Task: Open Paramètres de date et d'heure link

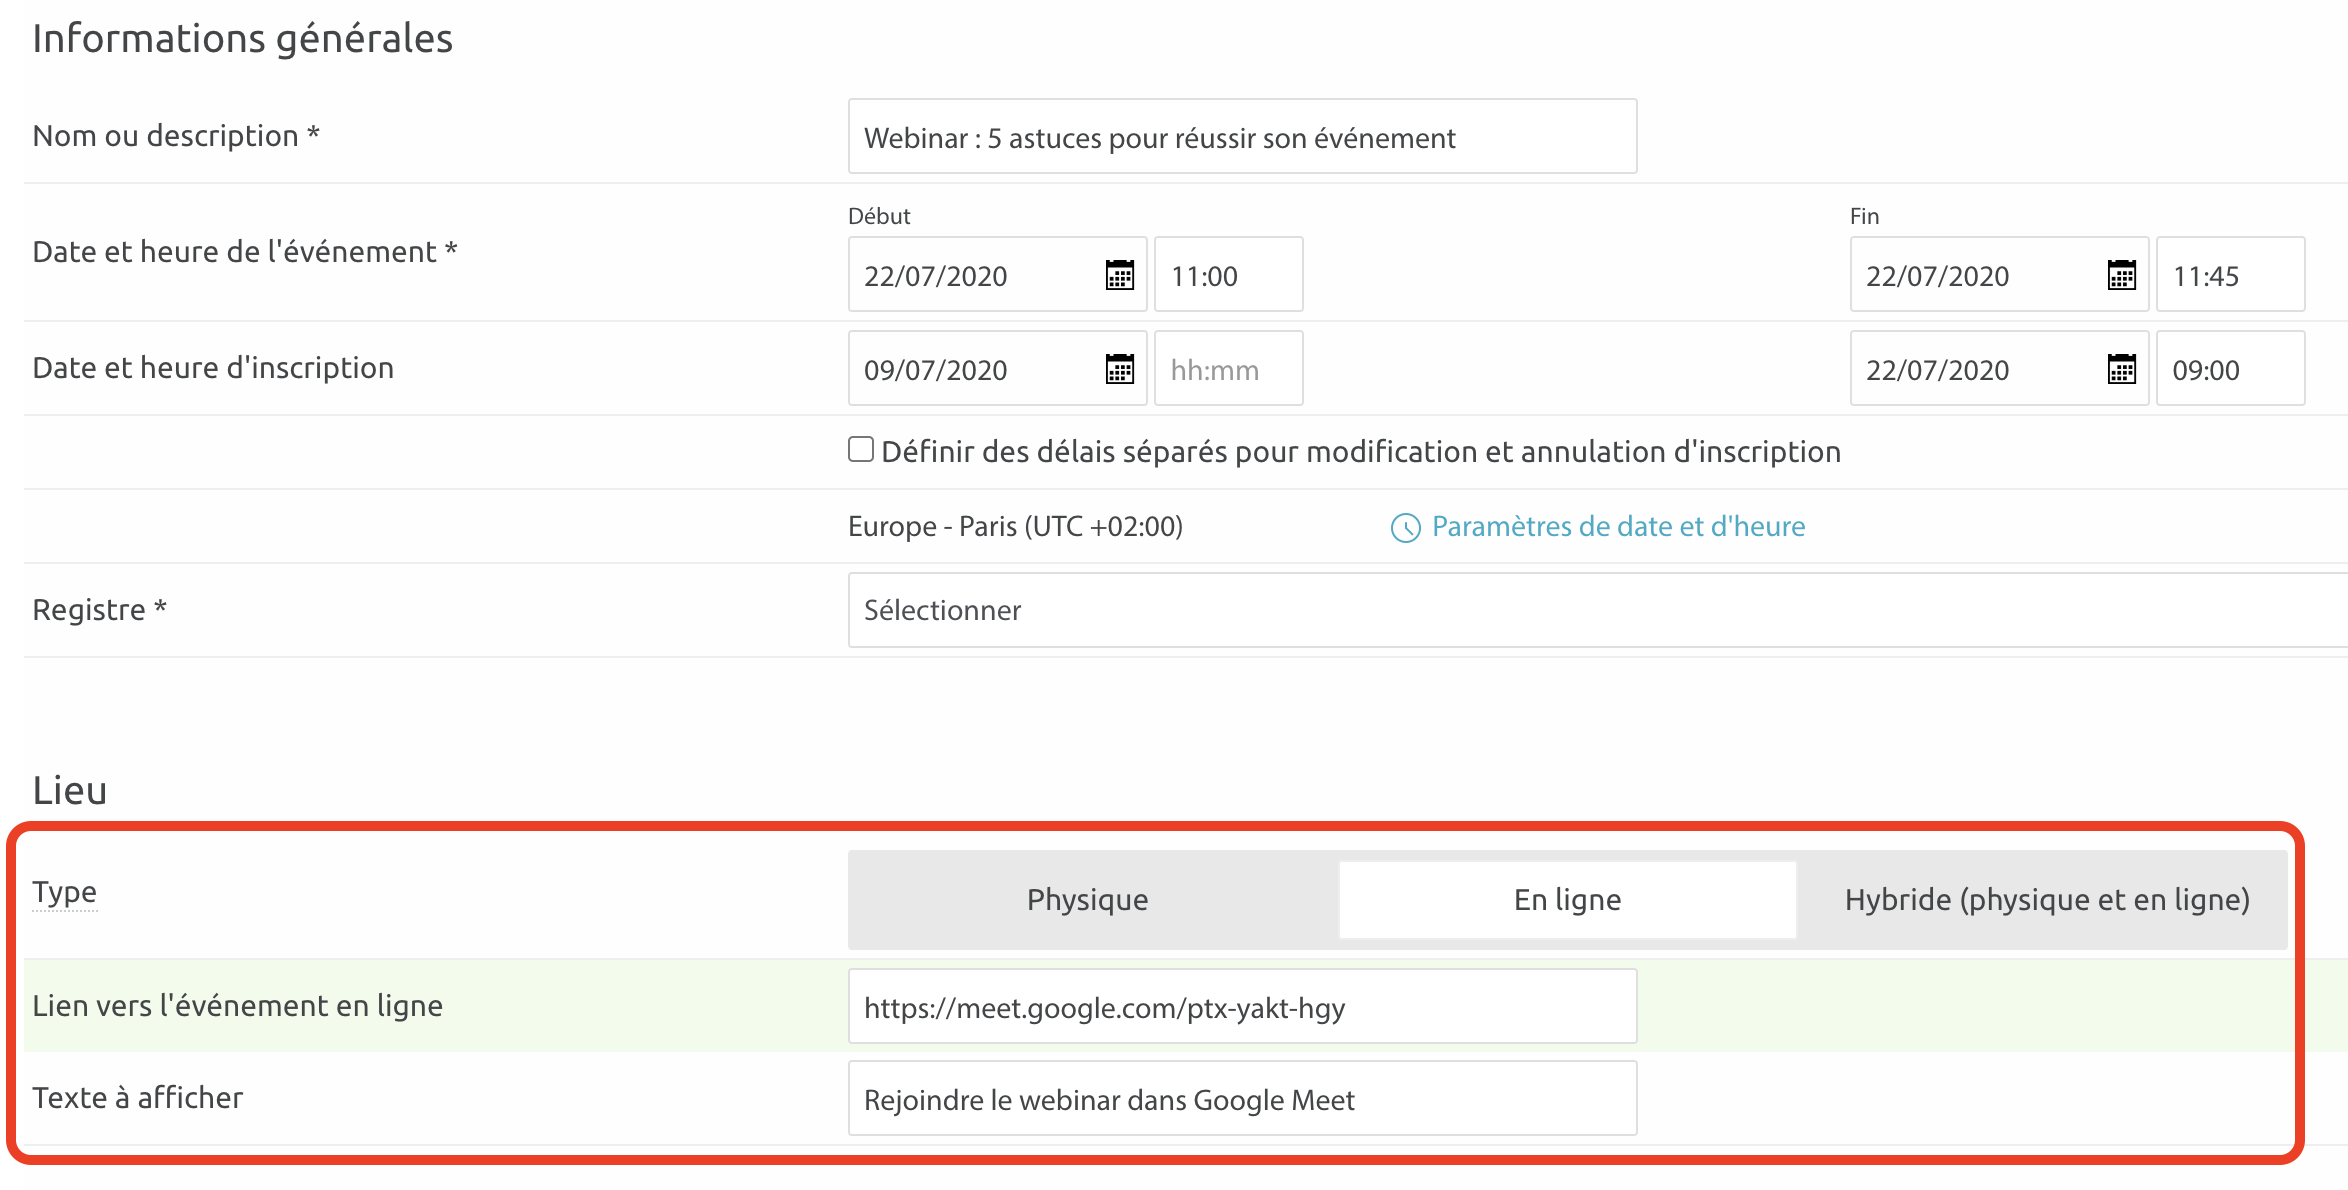Action: (x=1618, y=527)
